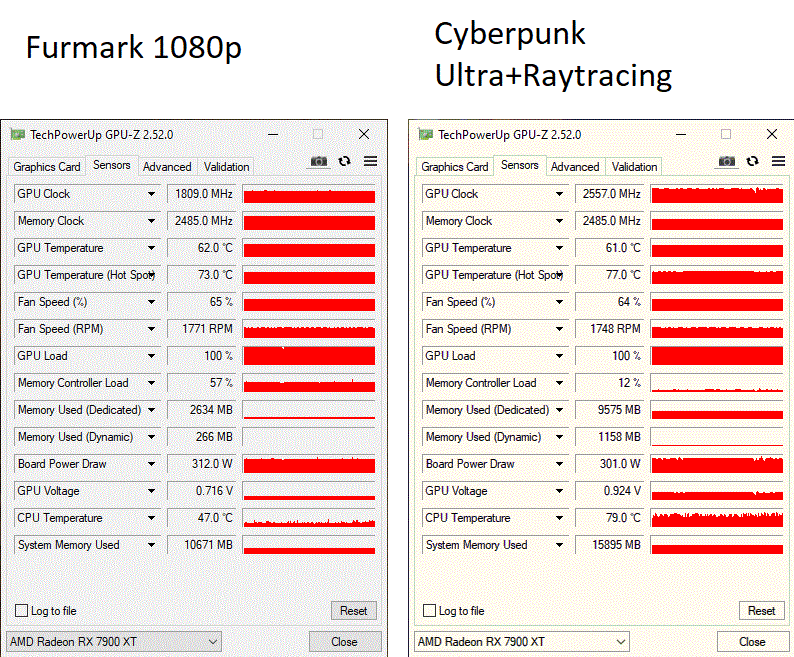Enable Log to file in Furmark window
The image size is (794, 657).
21,610
